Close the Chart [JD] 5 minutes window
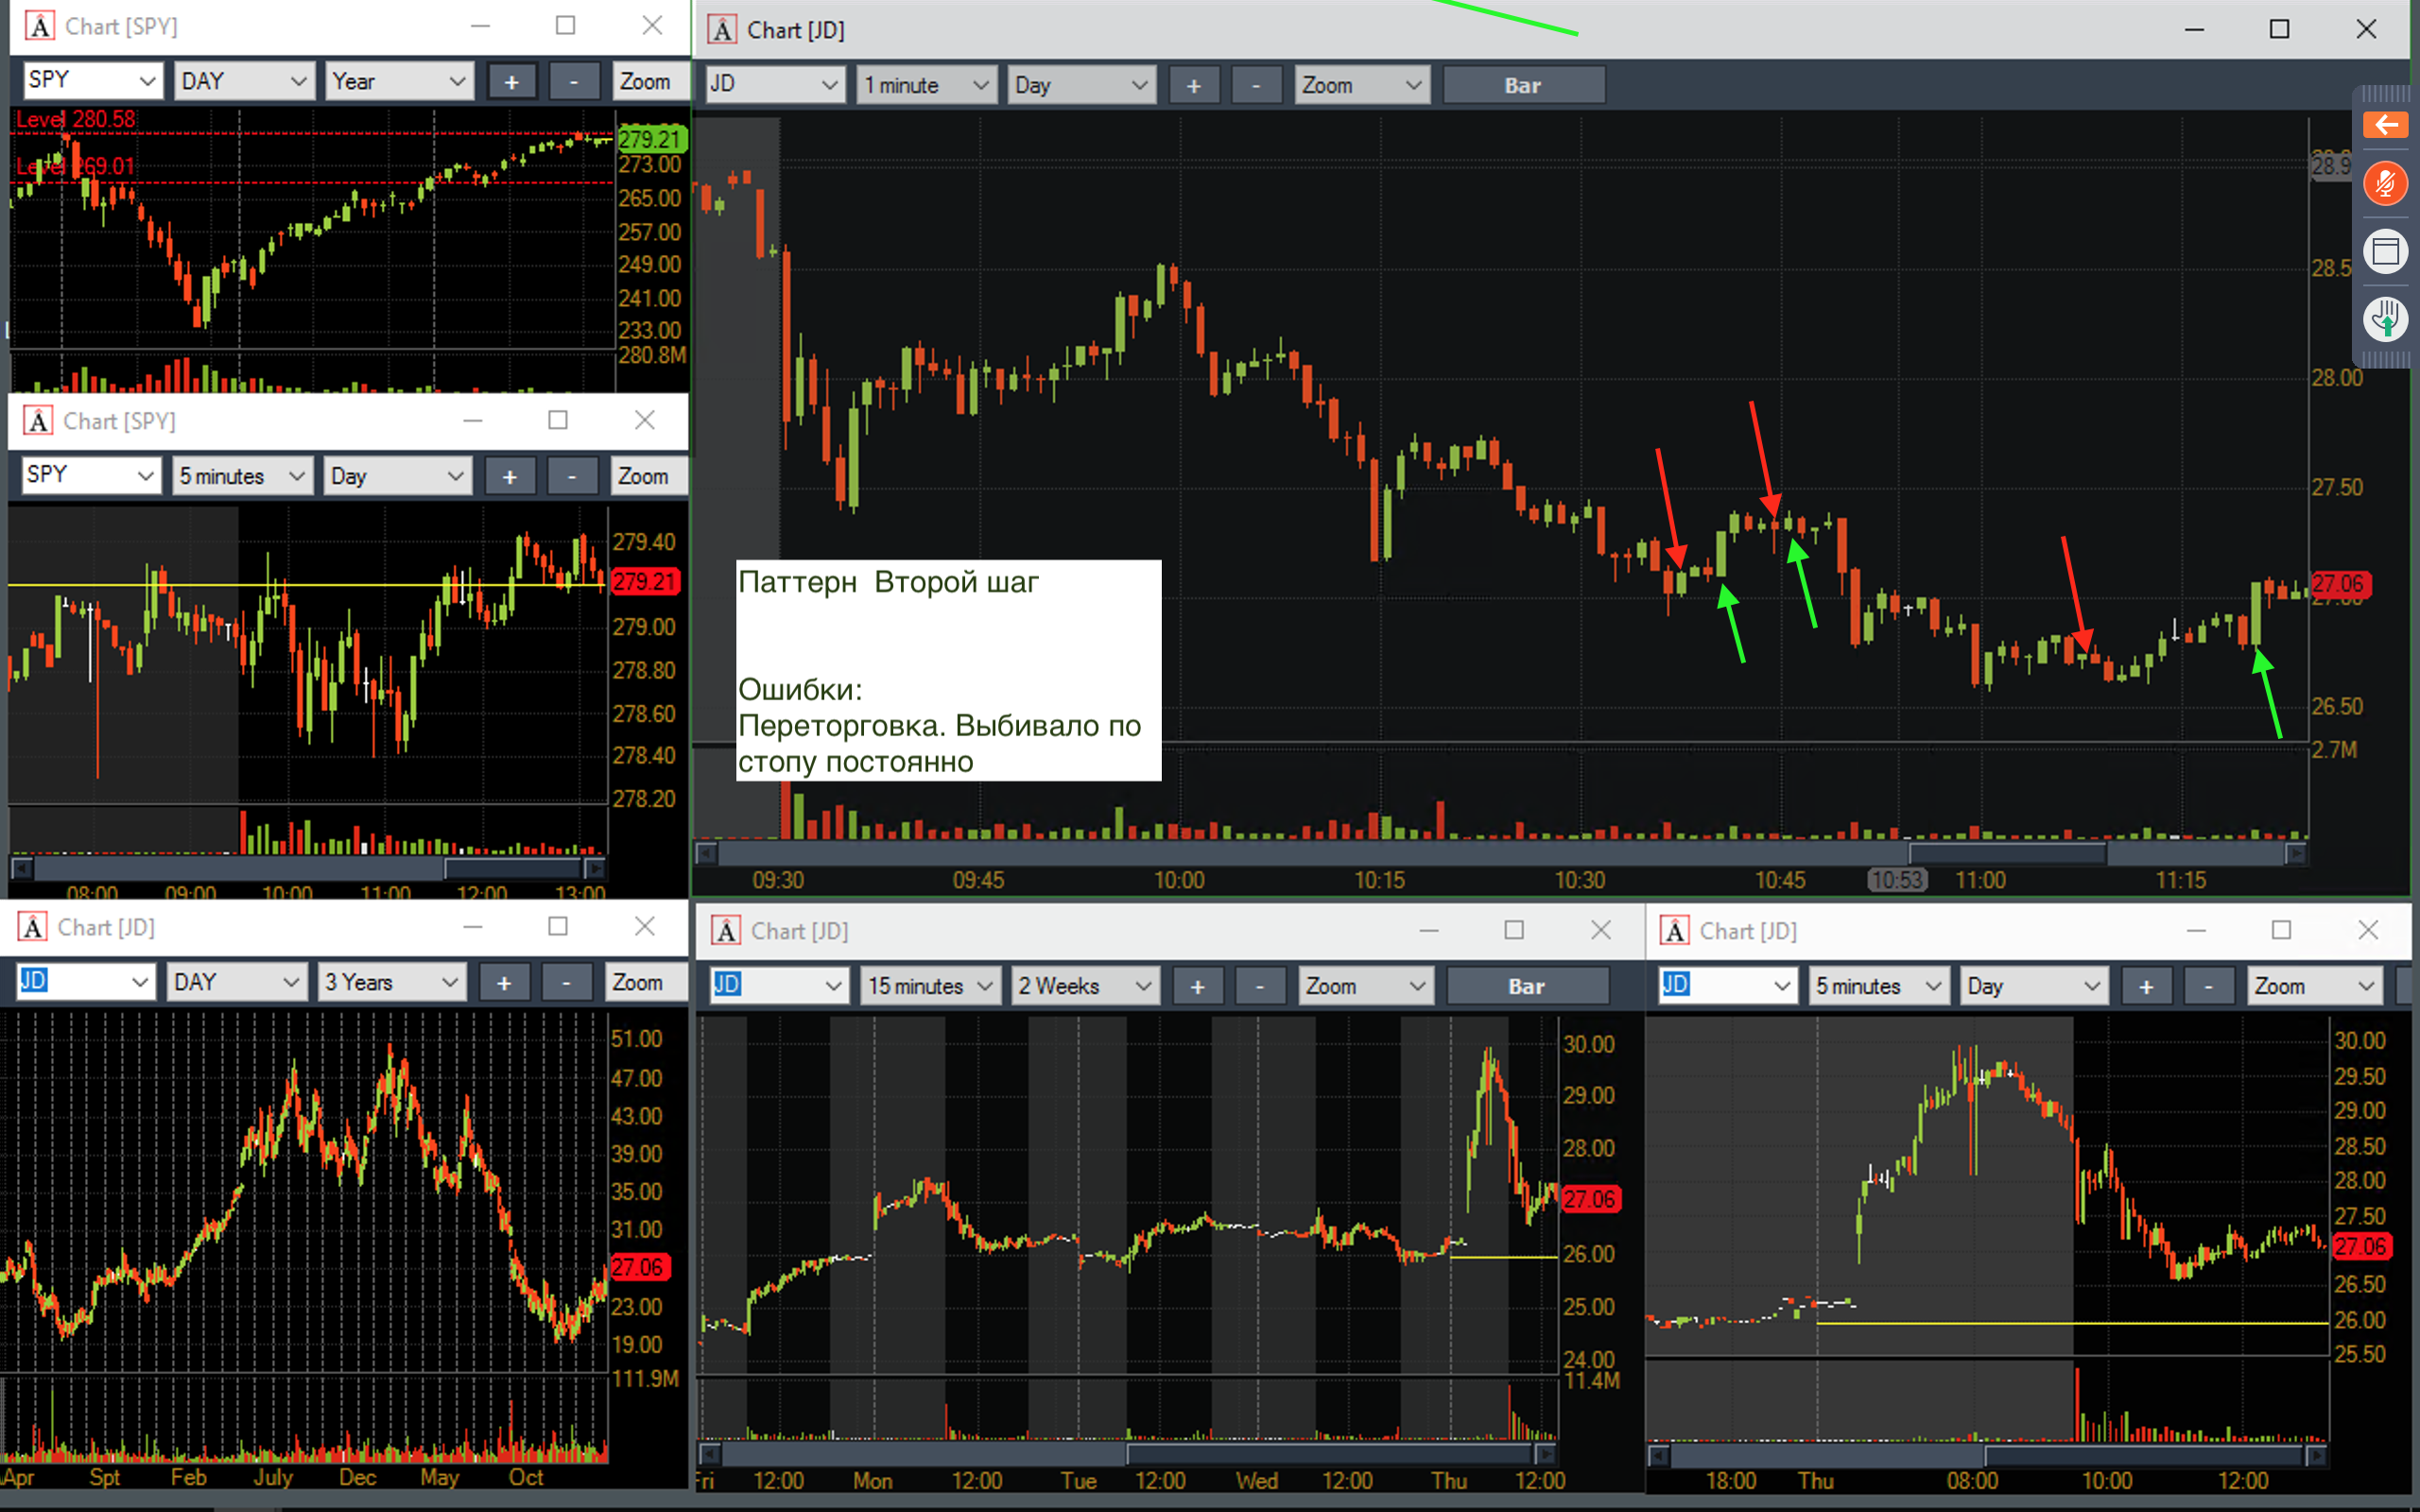 (x=2368, y=930)
